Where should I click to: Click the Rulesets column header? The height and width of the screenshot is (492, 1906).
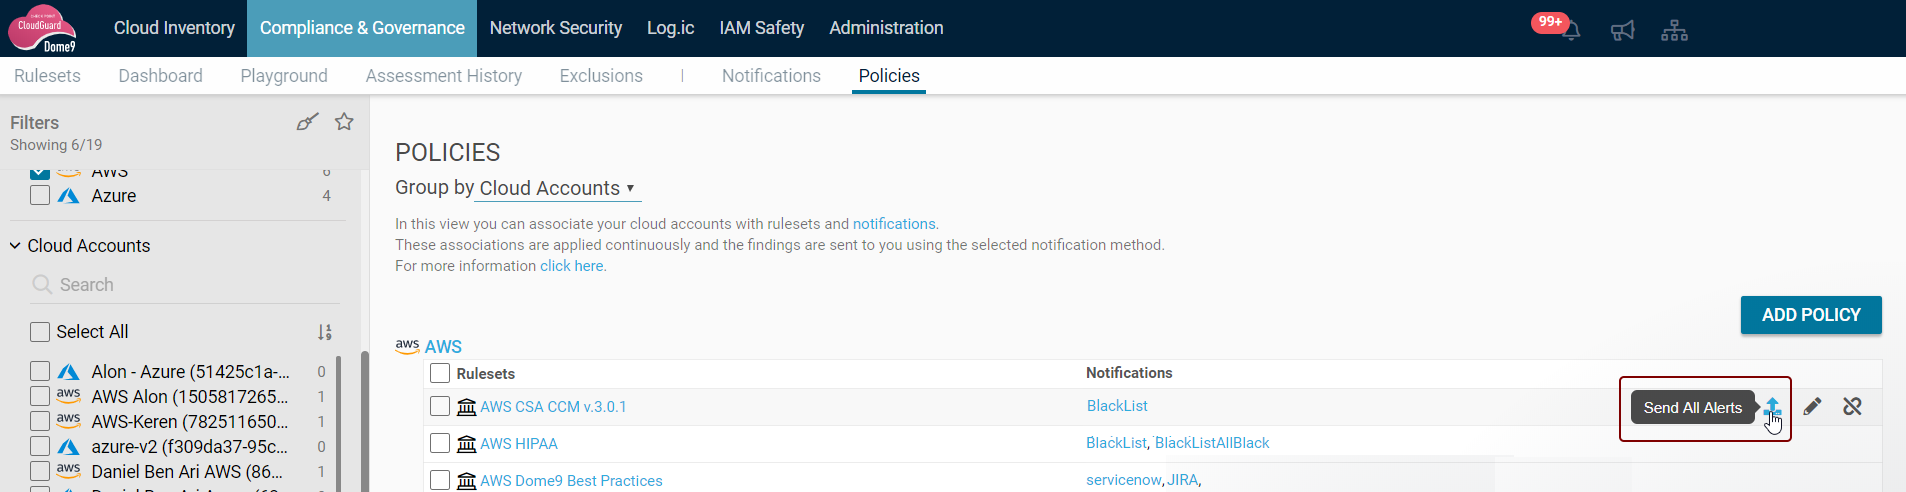(486, 374)
